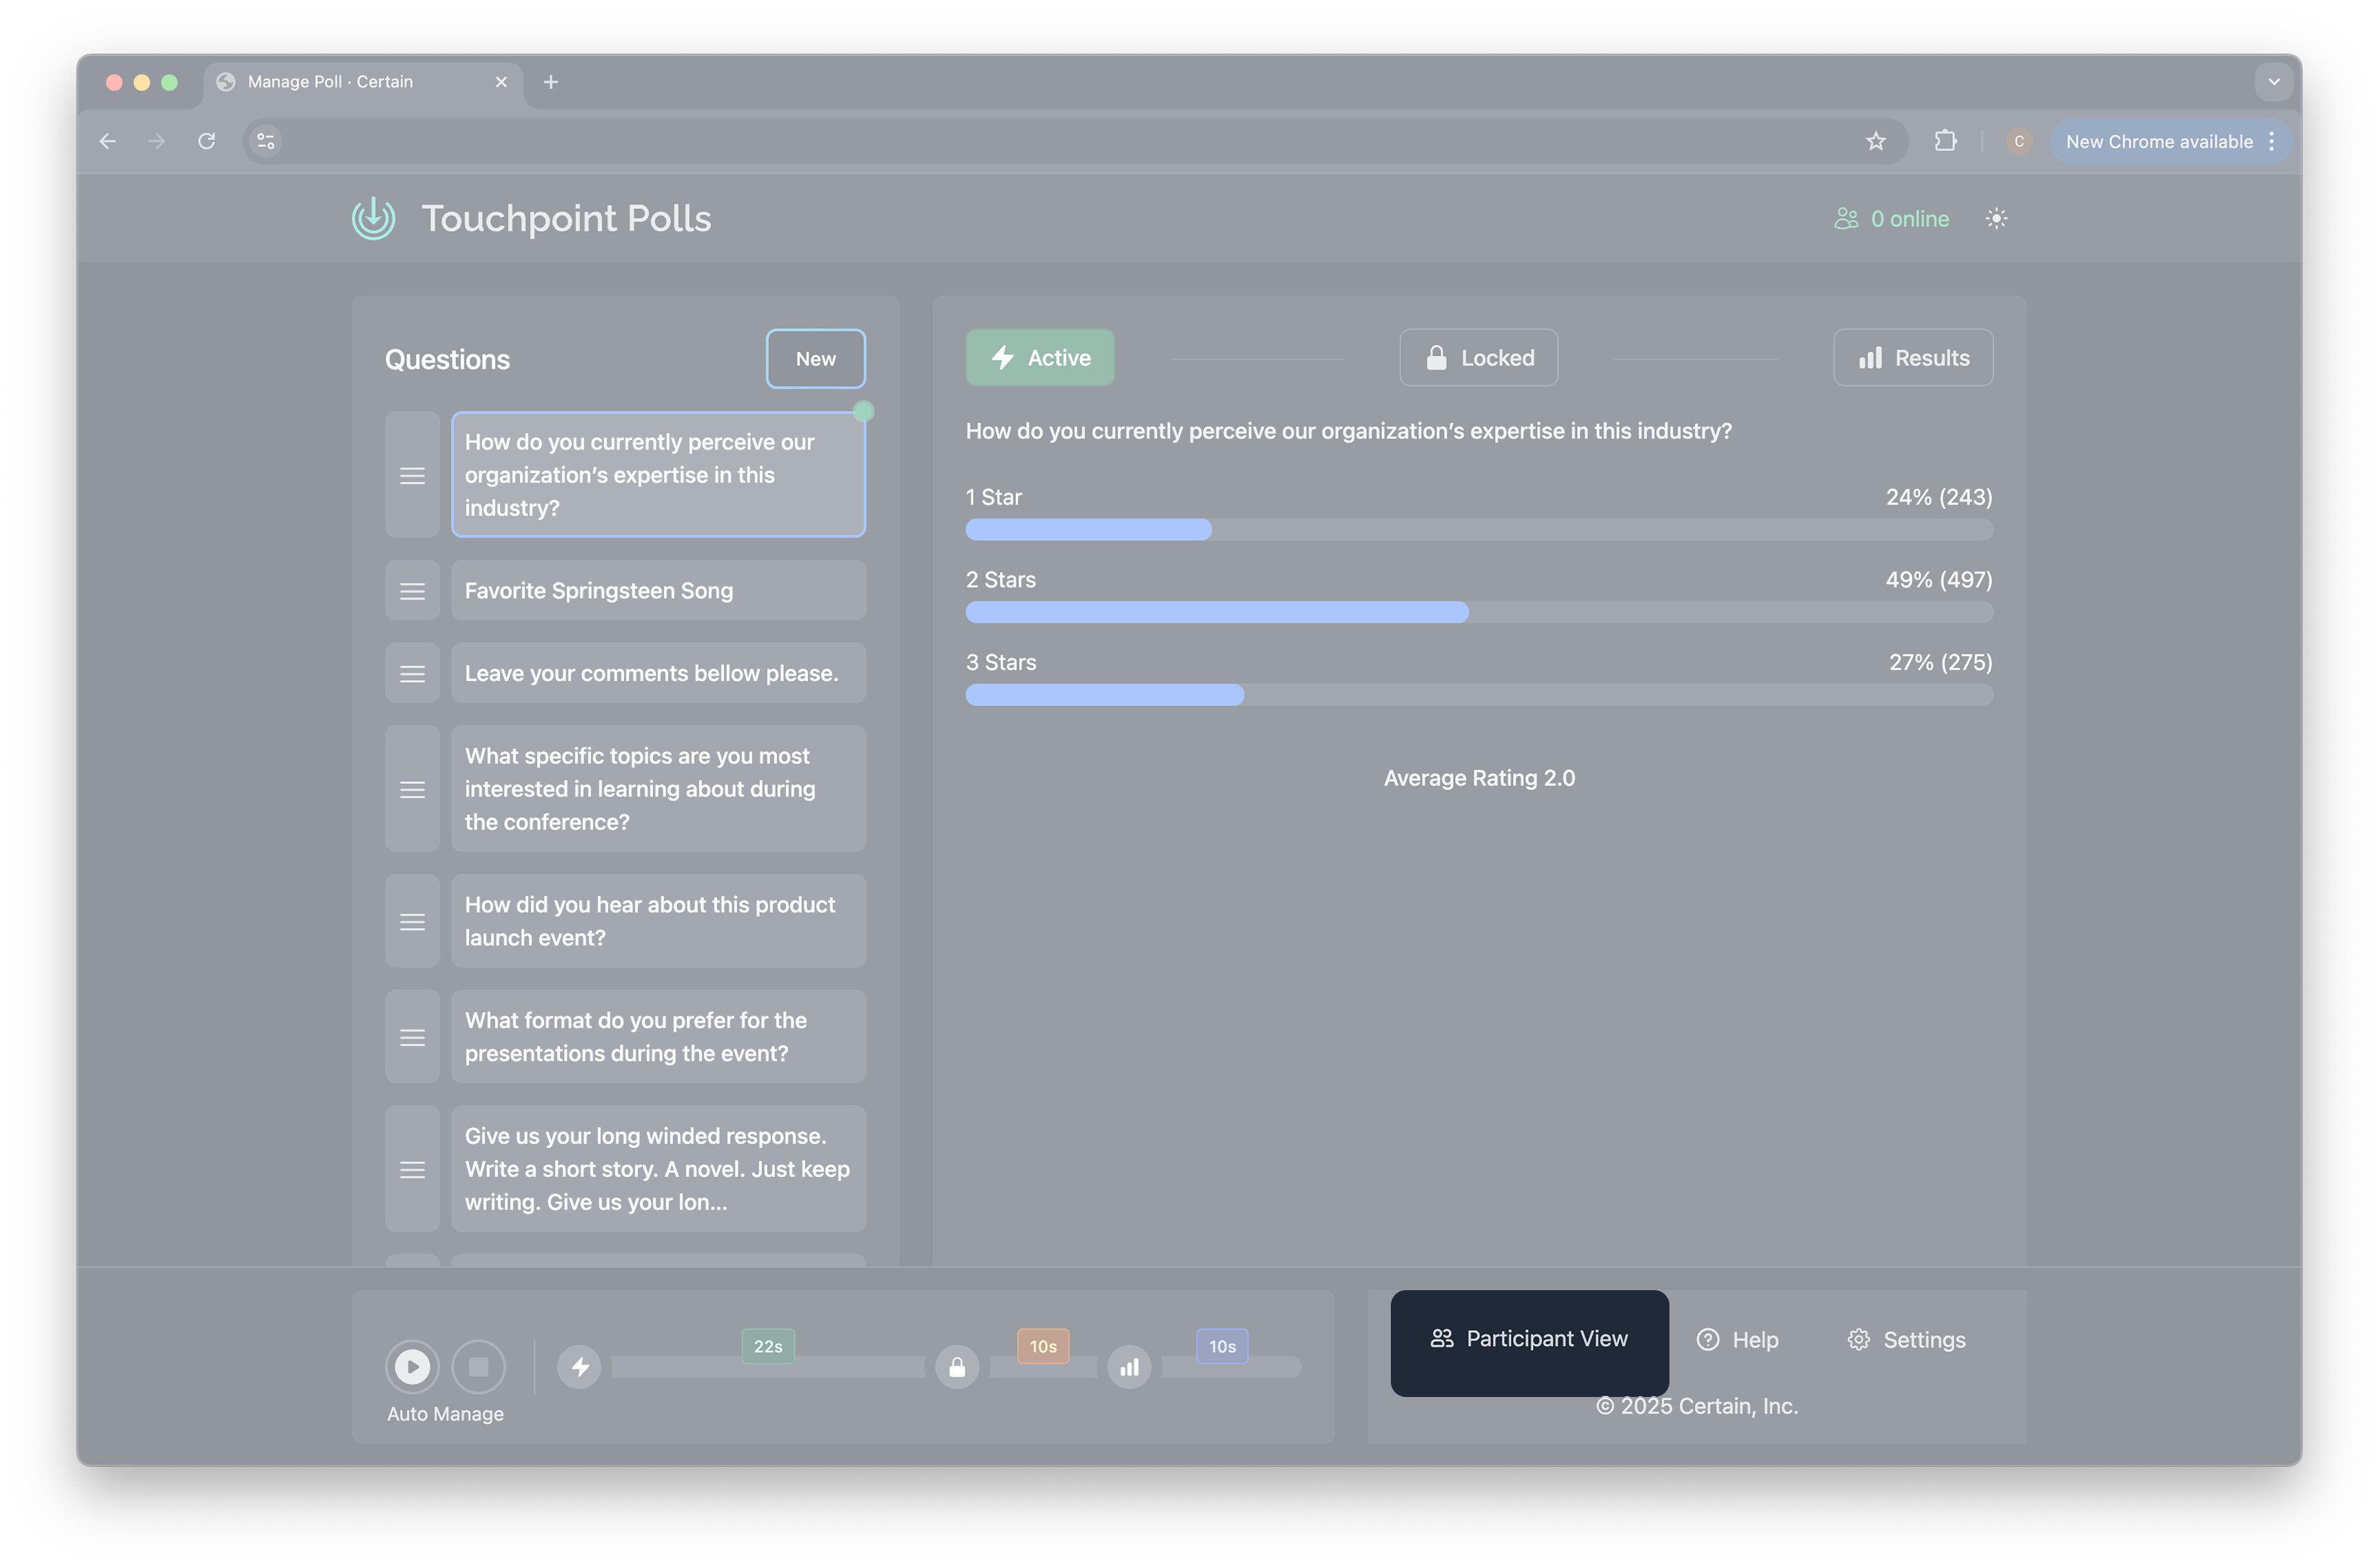2379x1568 pixels.
Task: Grab drag handle of organization's expertise question
Action: coord(412,476)
